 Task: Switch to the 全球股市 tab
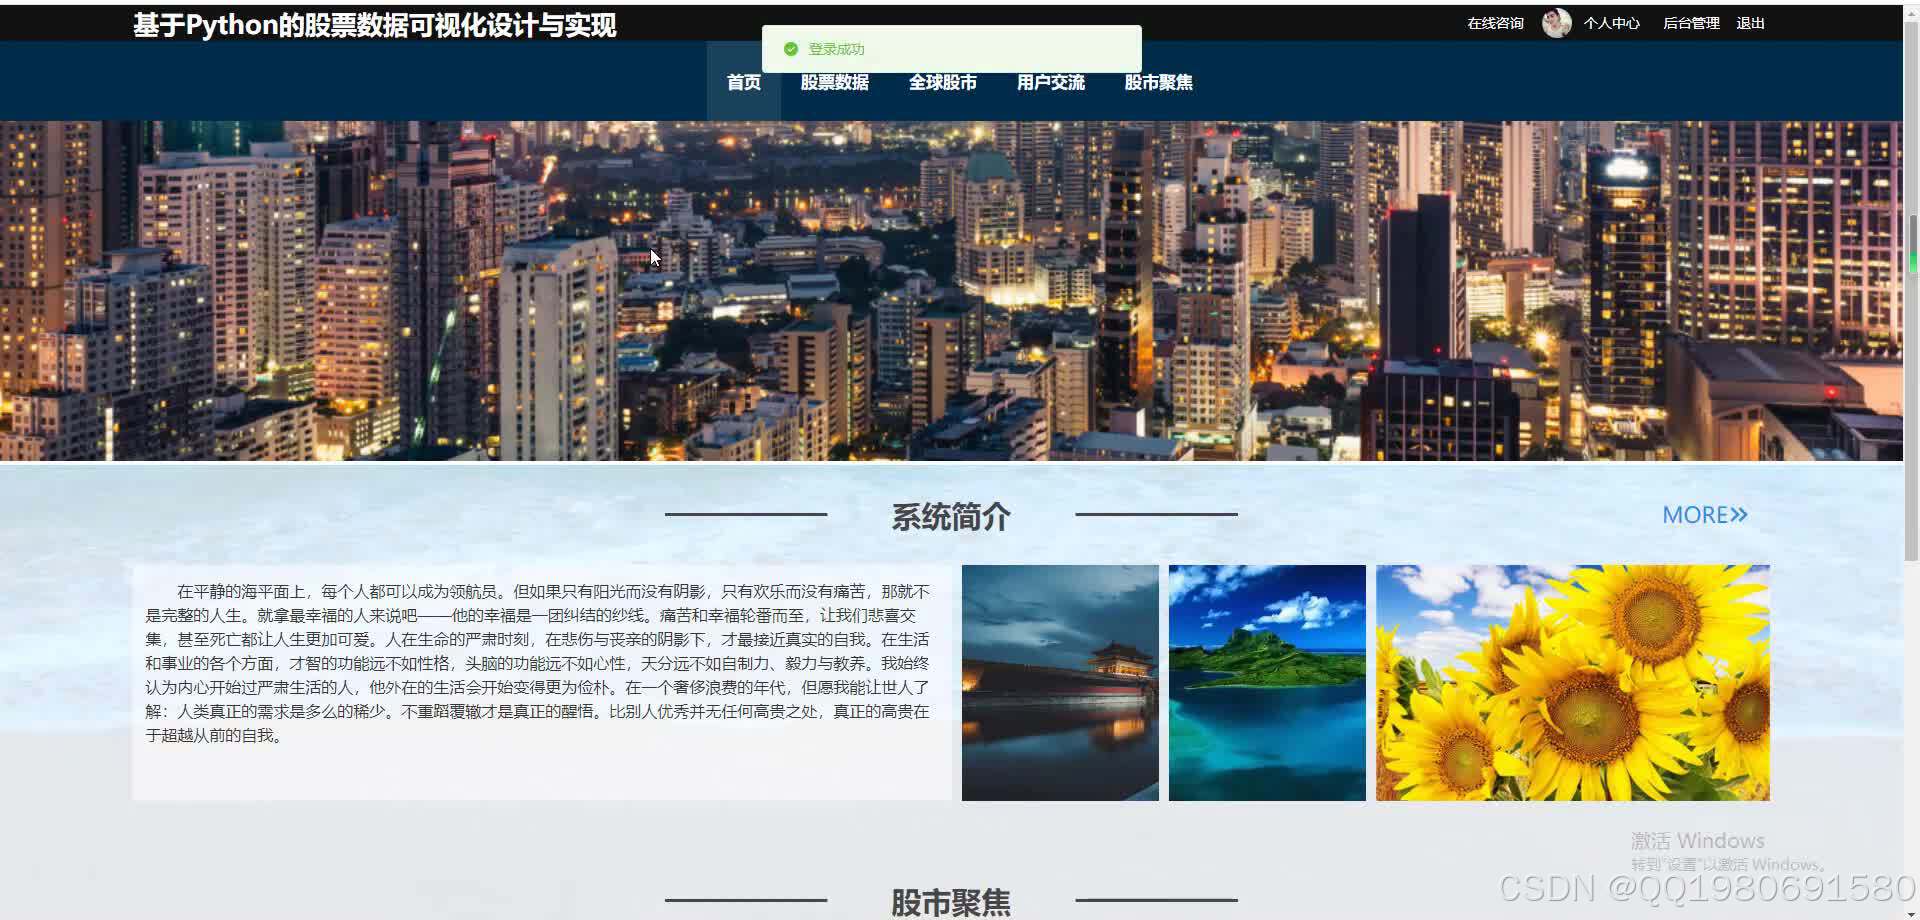[942, 83]
